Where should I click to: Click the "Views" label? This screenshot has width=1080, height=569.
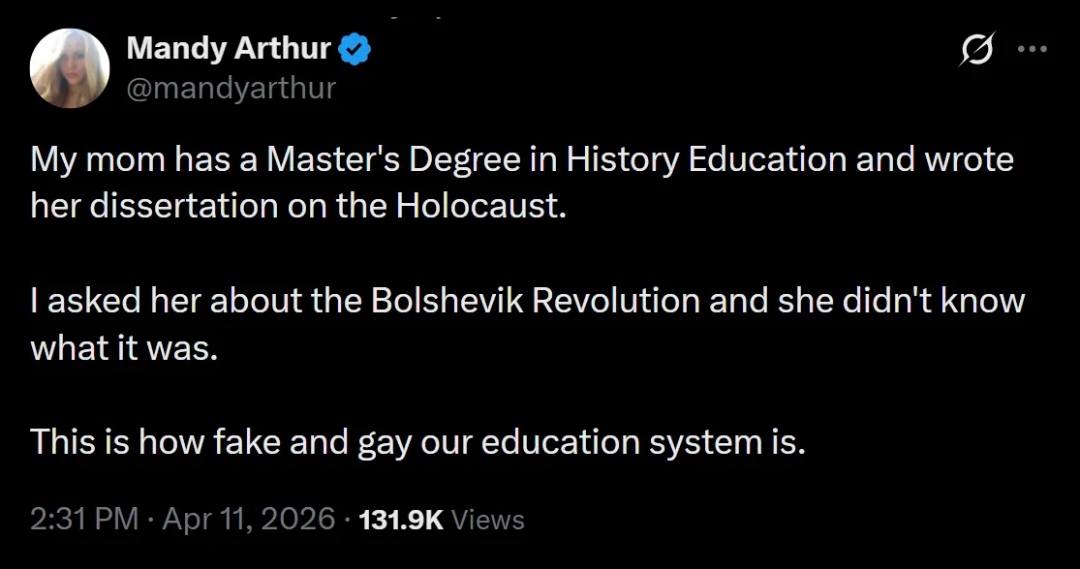point(488,520)
